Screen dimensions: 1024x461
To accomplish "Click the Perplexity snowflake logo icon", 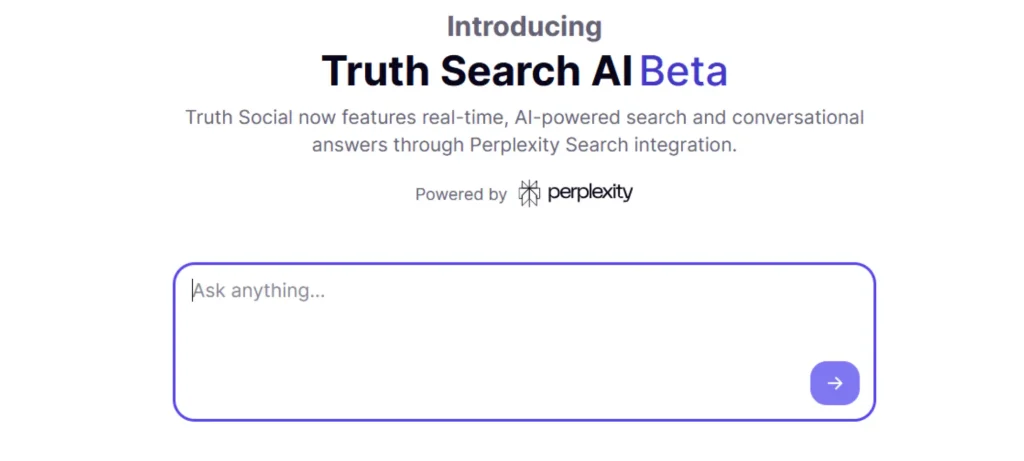I will pos(529,193).
